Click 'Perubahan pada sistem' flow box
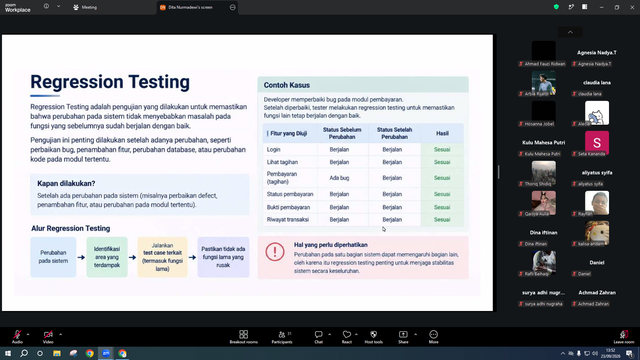Image resolution: width=640 pixels, height=360 pixels. (53, 257)
